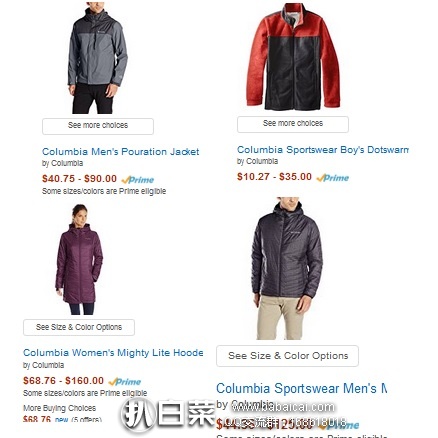Click the Prime badge beside $10.27 - $35.00

pyautogui.click(x=333, y=178)
